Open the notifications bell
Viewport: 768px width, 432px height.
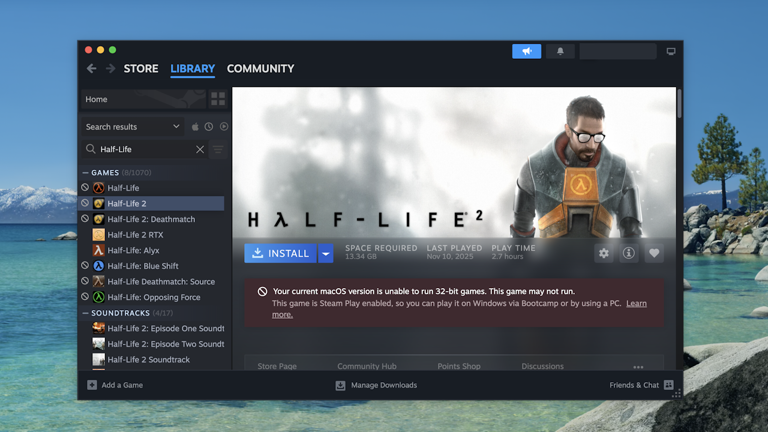tap(560, 51)
